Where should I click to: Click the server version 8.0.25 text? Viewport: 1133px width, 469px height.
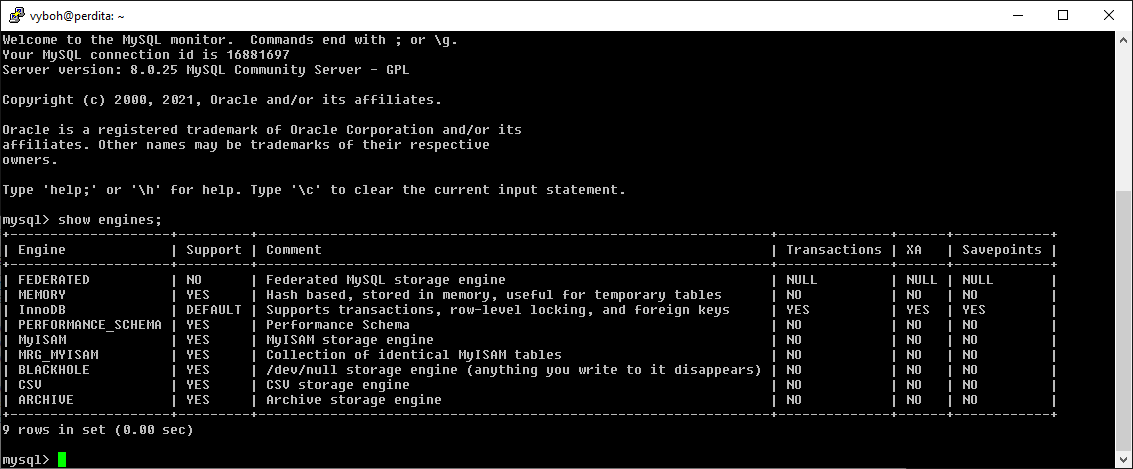point(206,70)
